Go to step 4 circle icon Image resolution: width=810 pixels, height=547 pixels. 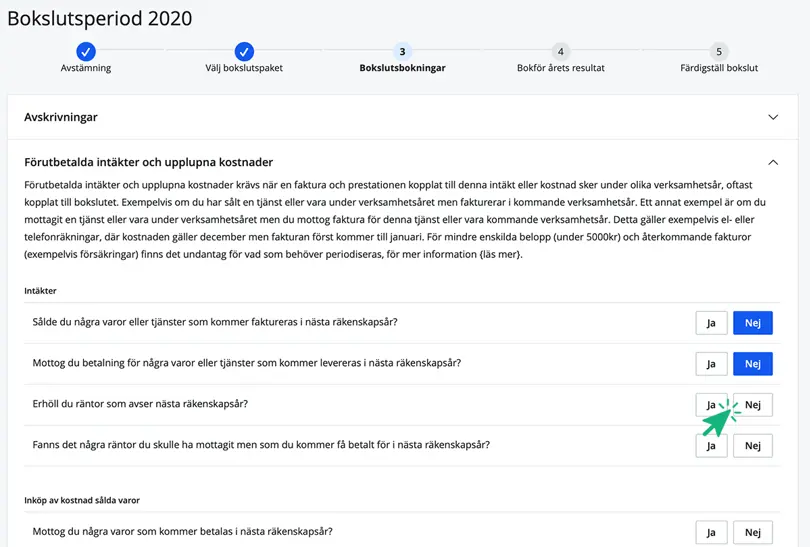point(560,52)
